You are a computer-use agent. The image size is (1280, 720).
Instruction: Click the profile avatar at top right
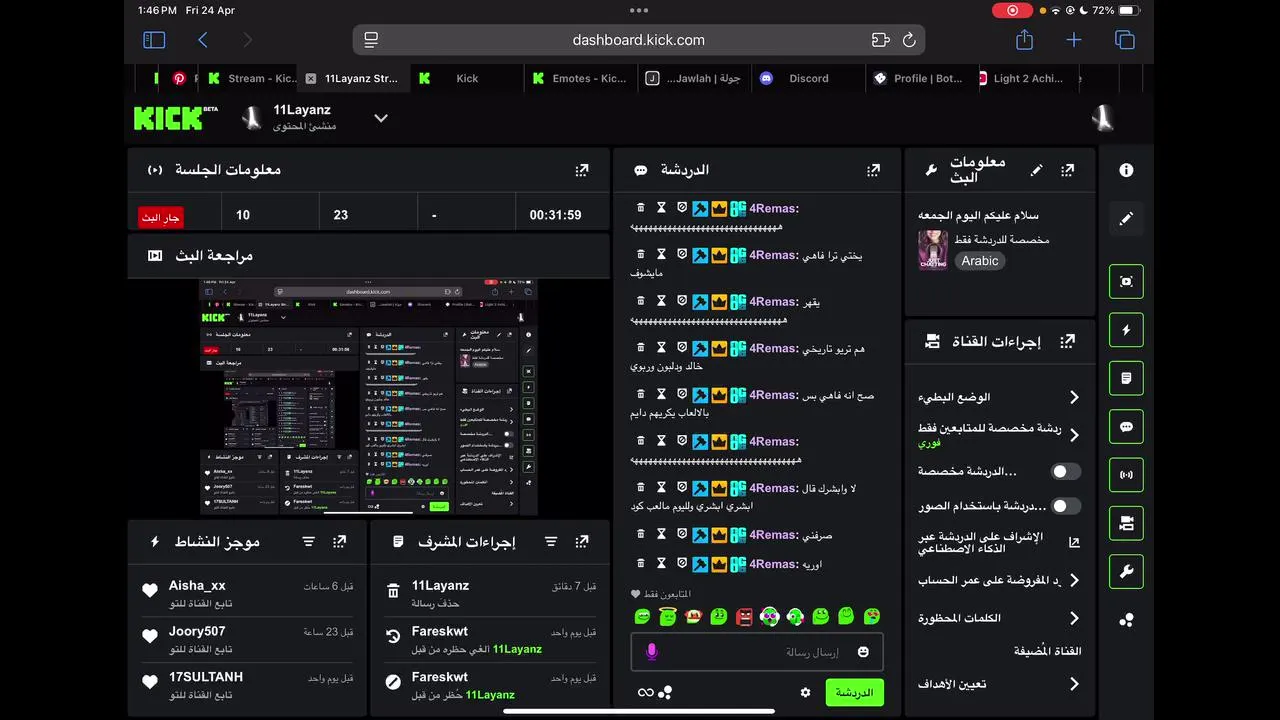1103,118
